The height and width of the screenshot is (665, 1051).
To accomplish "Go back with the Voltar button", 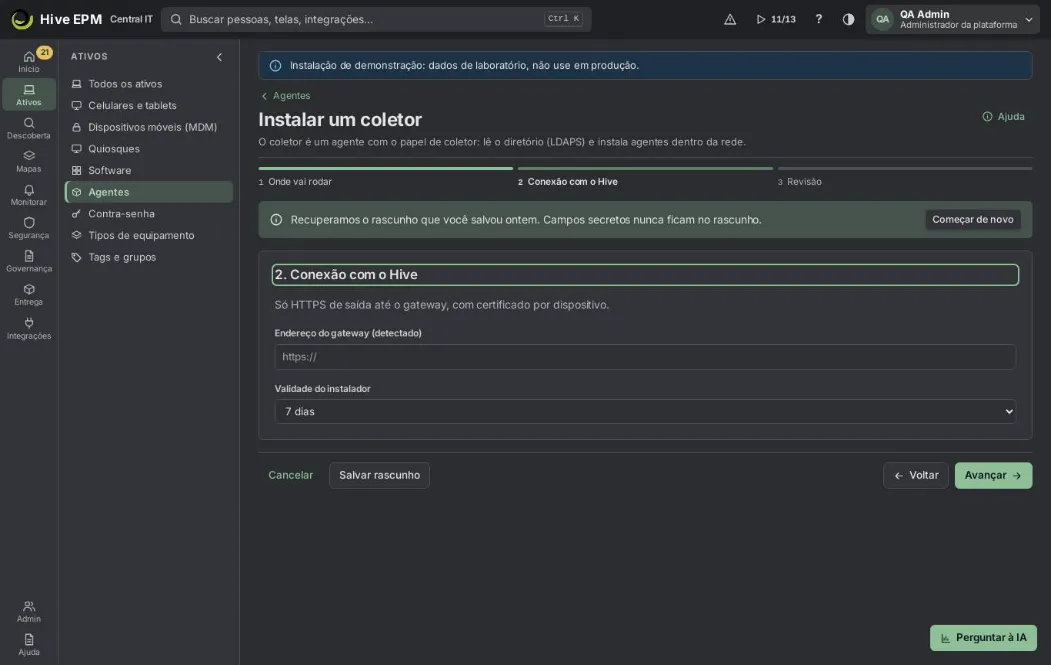I will [916, 475].
